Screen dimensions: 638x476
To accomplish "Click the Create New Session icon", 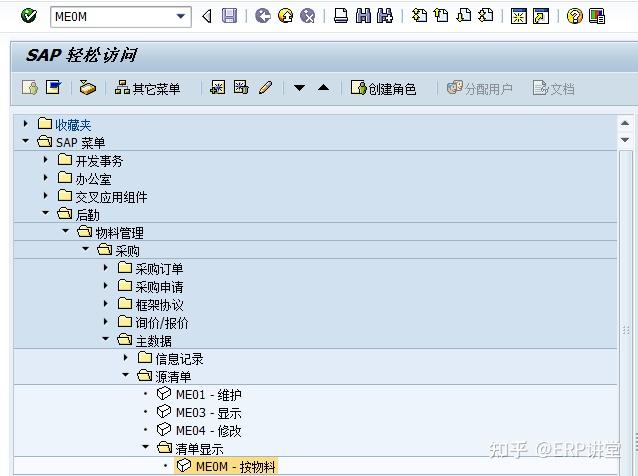I will click(x=519, y=16).
